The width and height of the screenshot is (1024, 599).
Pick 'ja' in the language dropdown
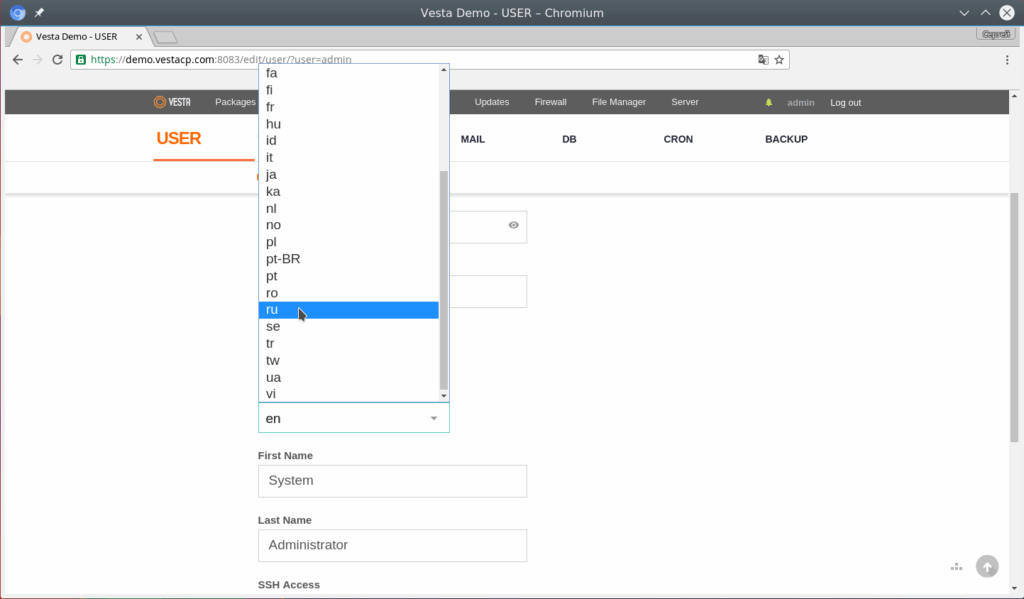pos(349,174)
